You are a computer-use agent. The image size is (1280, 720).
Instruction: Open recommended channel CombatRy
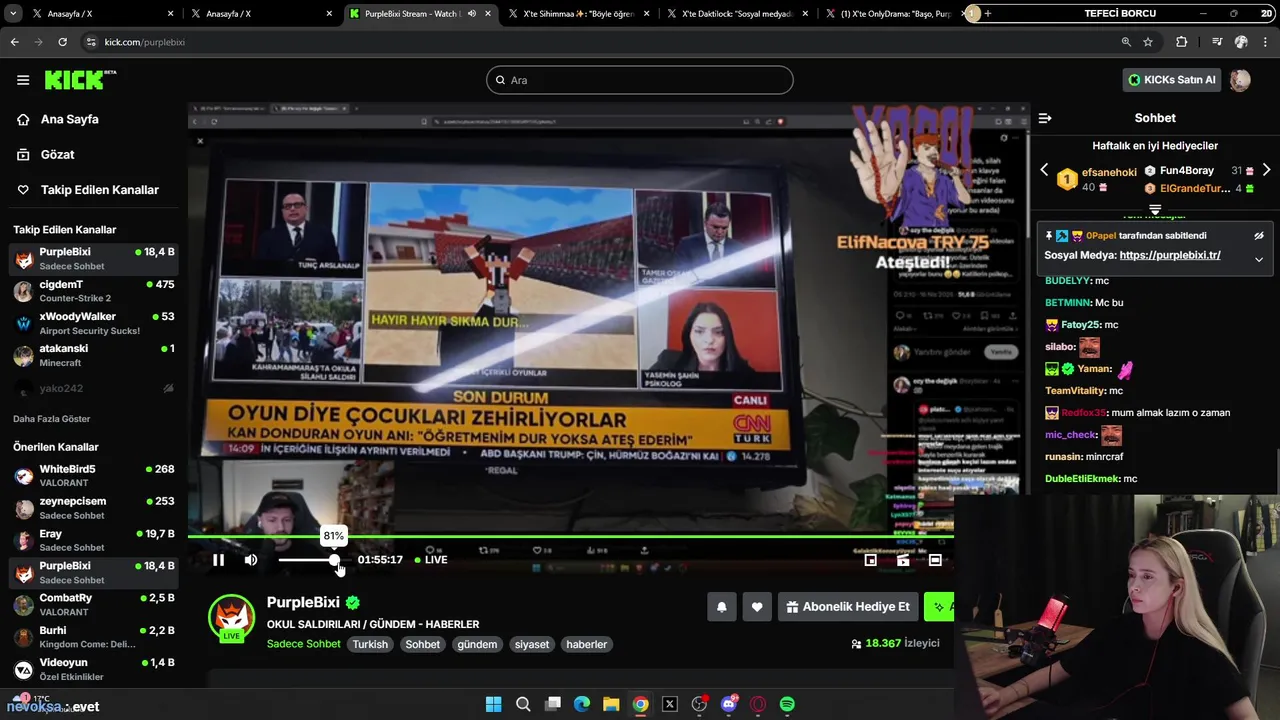click(93, 604)
